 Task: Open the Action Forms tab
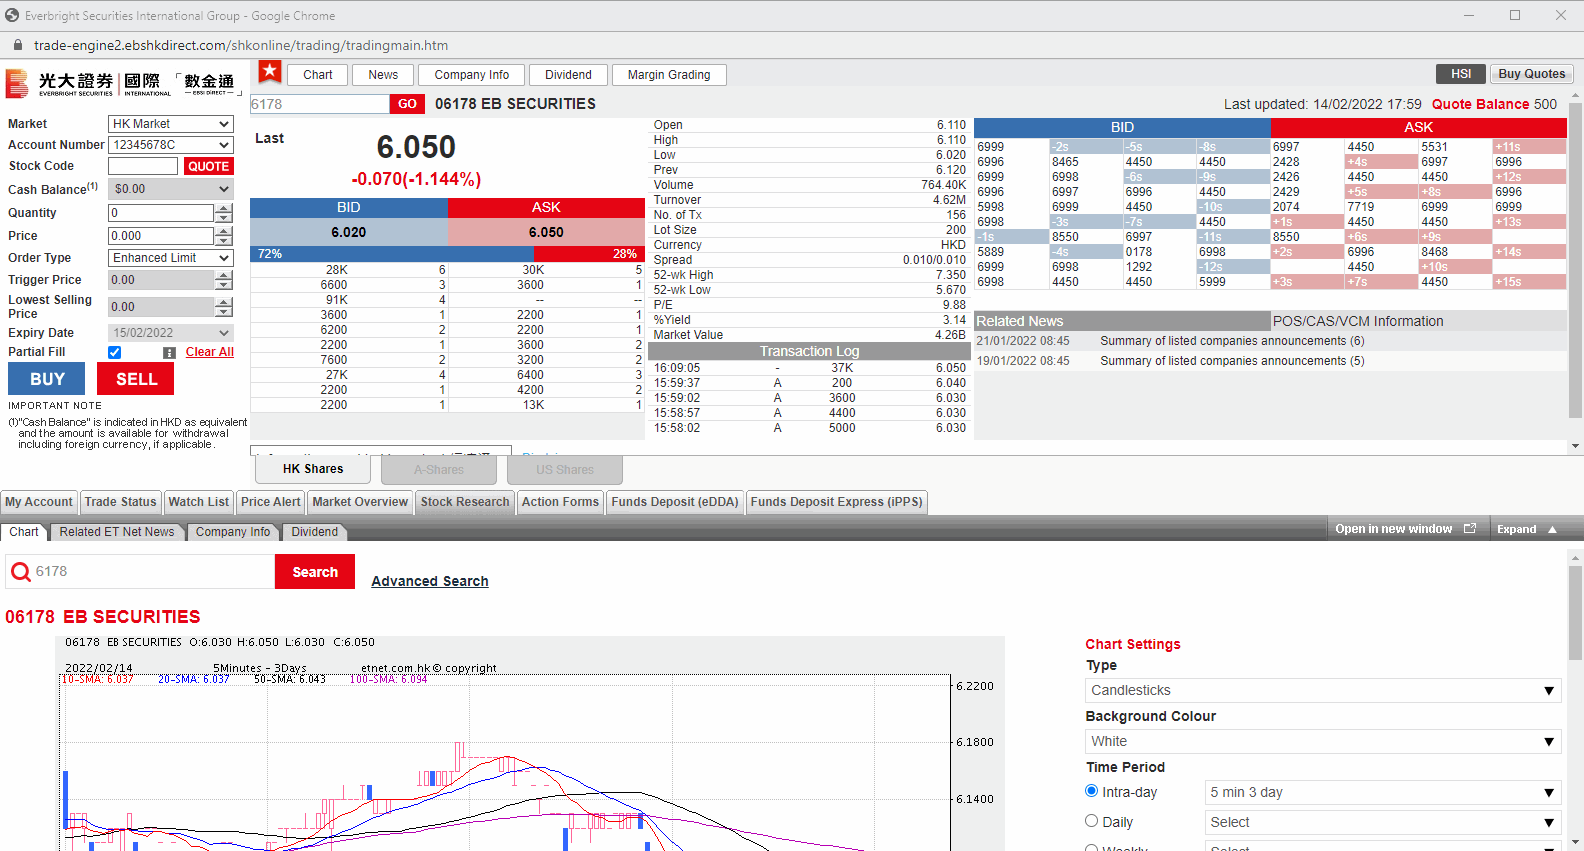560,502
